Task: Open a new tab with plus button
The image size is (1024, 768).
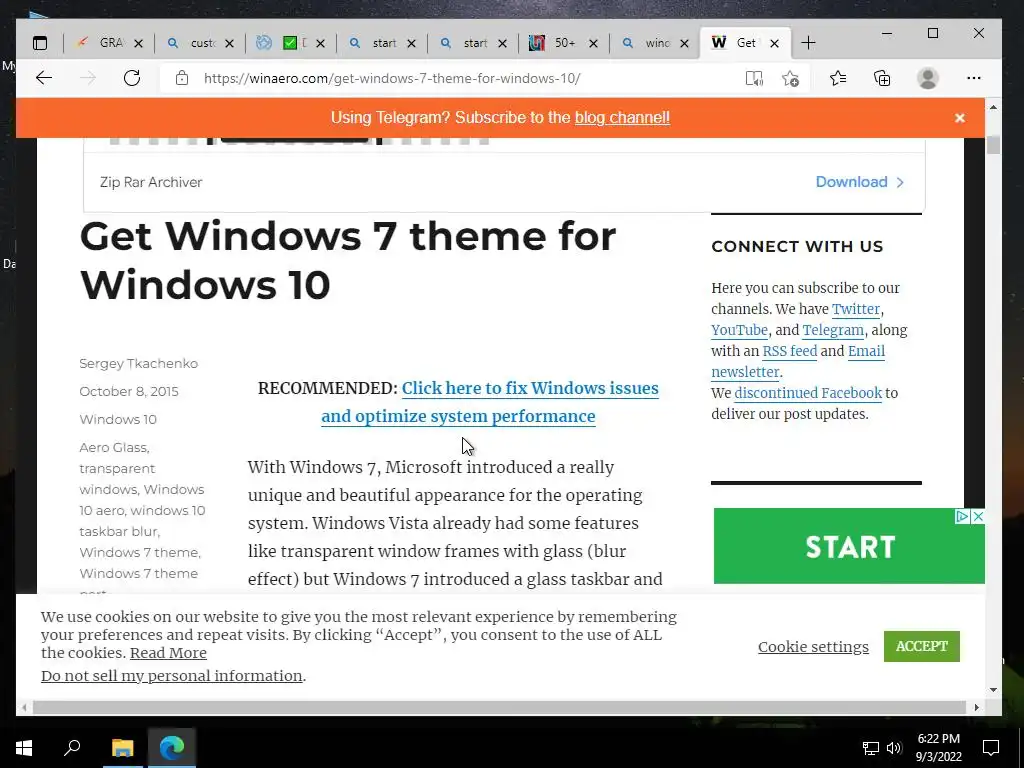Action: 808,43
